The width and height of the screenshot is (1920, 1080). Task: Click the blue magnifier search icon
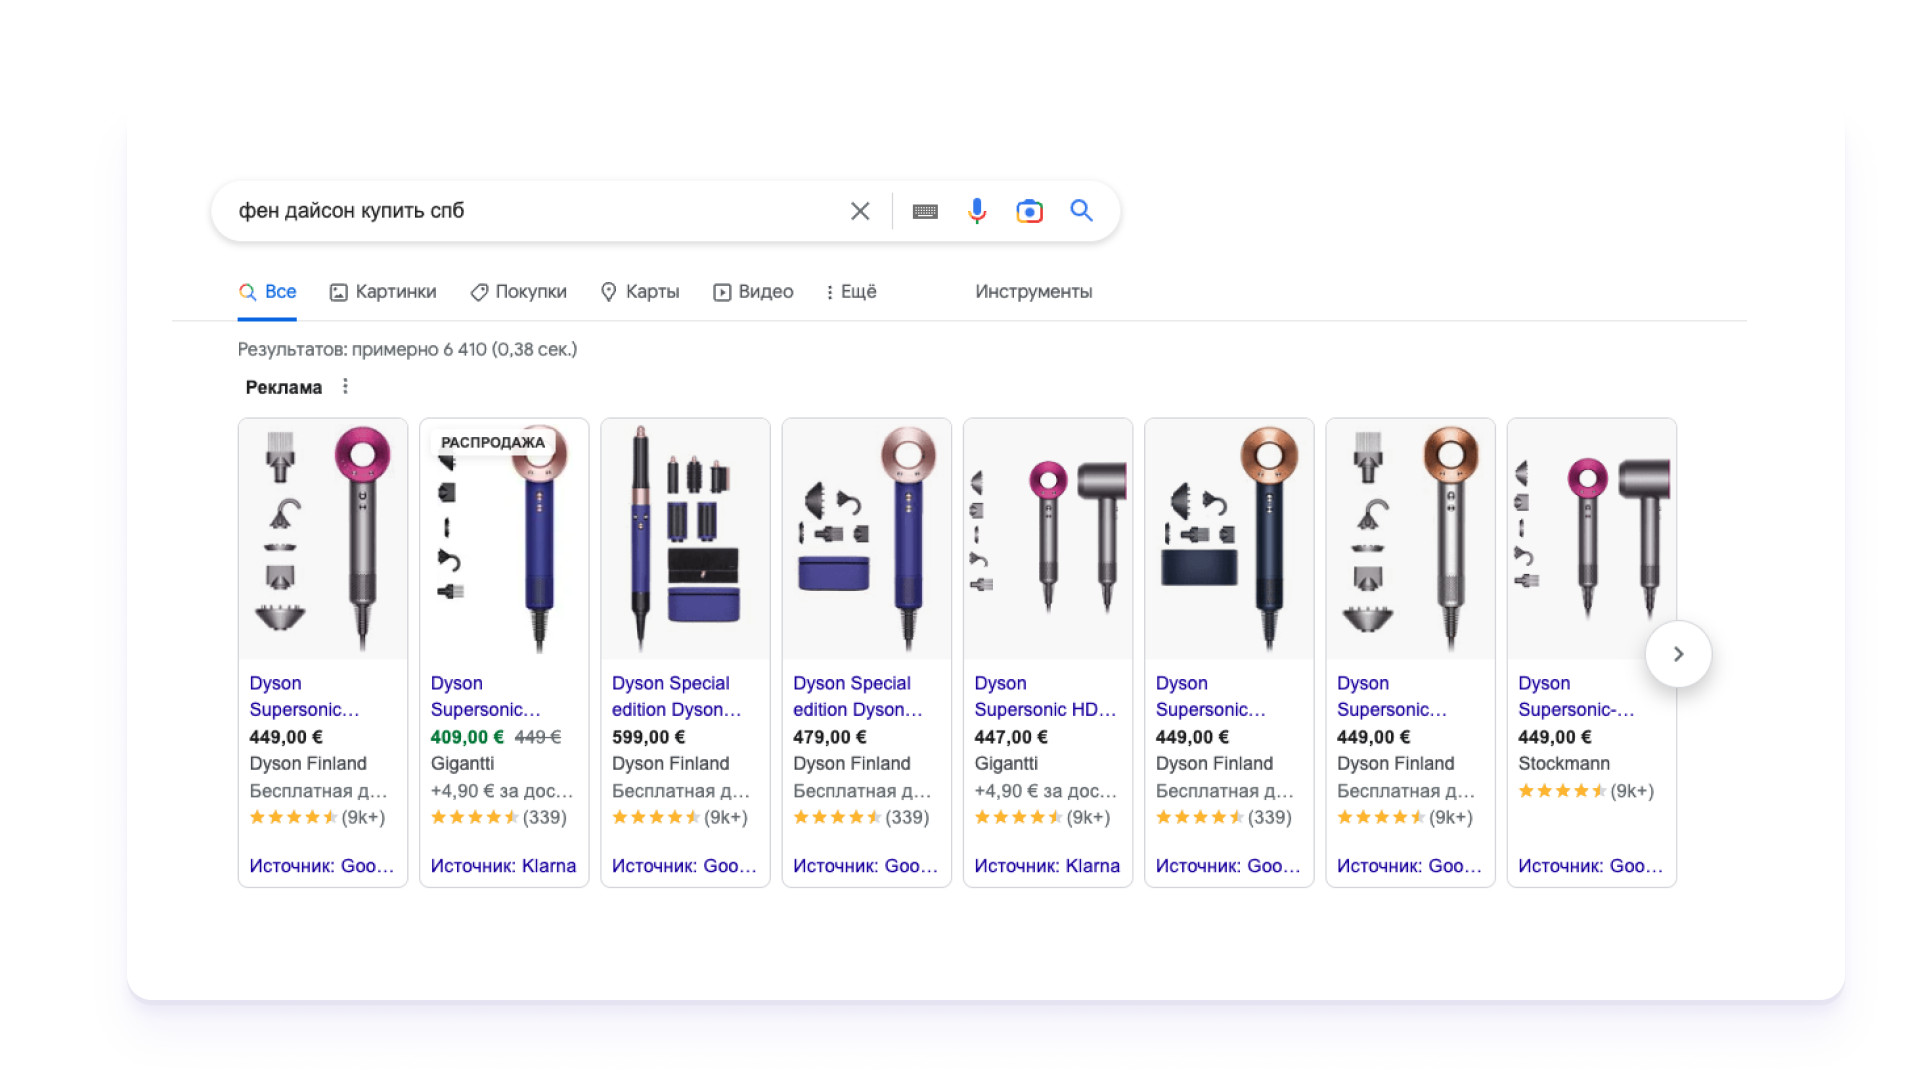pos(1081,211)
